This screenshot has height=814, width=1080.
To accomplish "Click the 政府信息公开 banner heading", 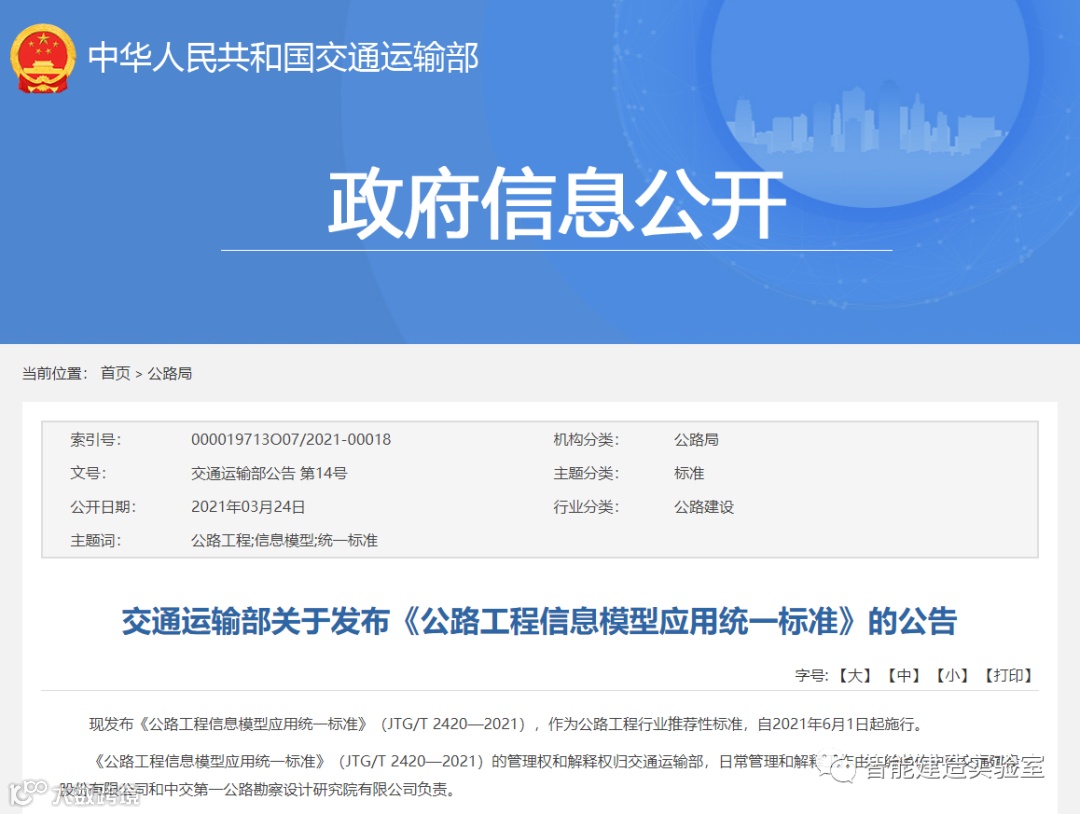I will click(x=557, y=203).
